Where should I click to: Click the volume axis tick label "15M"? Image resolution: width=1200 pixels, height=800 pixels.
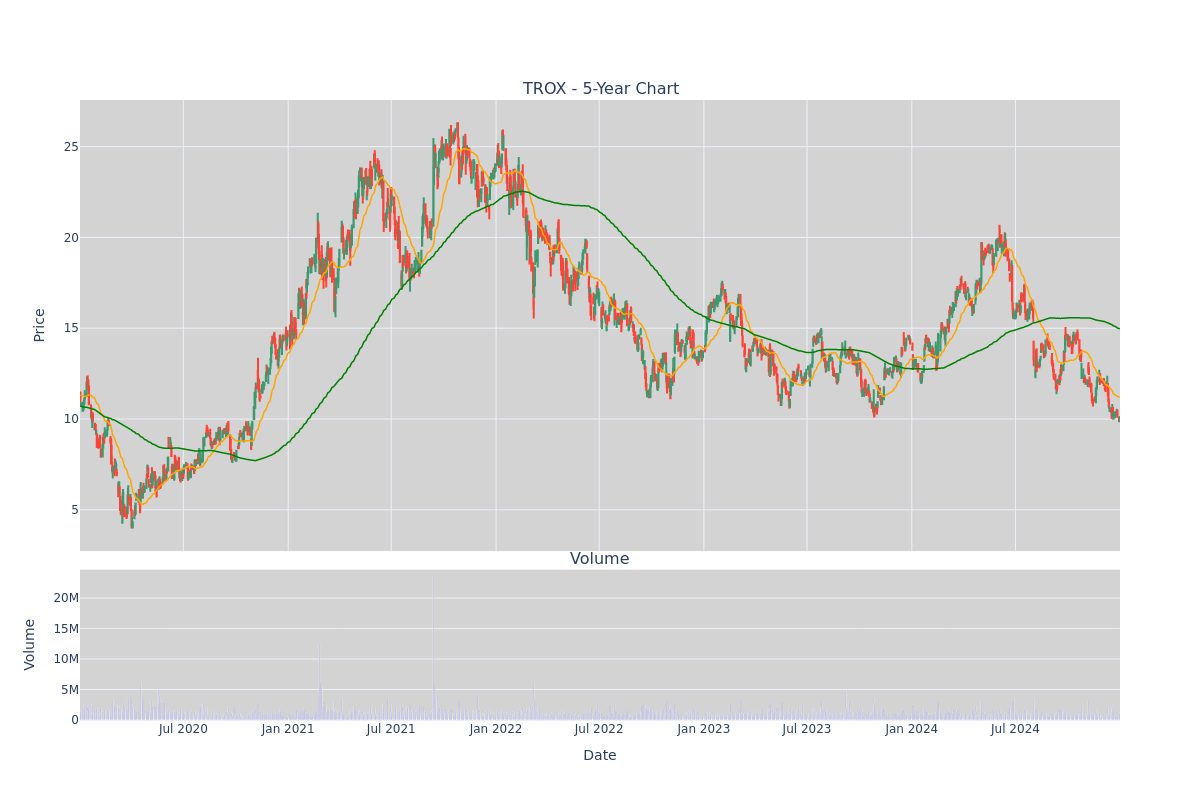click(x=66, y=628)
